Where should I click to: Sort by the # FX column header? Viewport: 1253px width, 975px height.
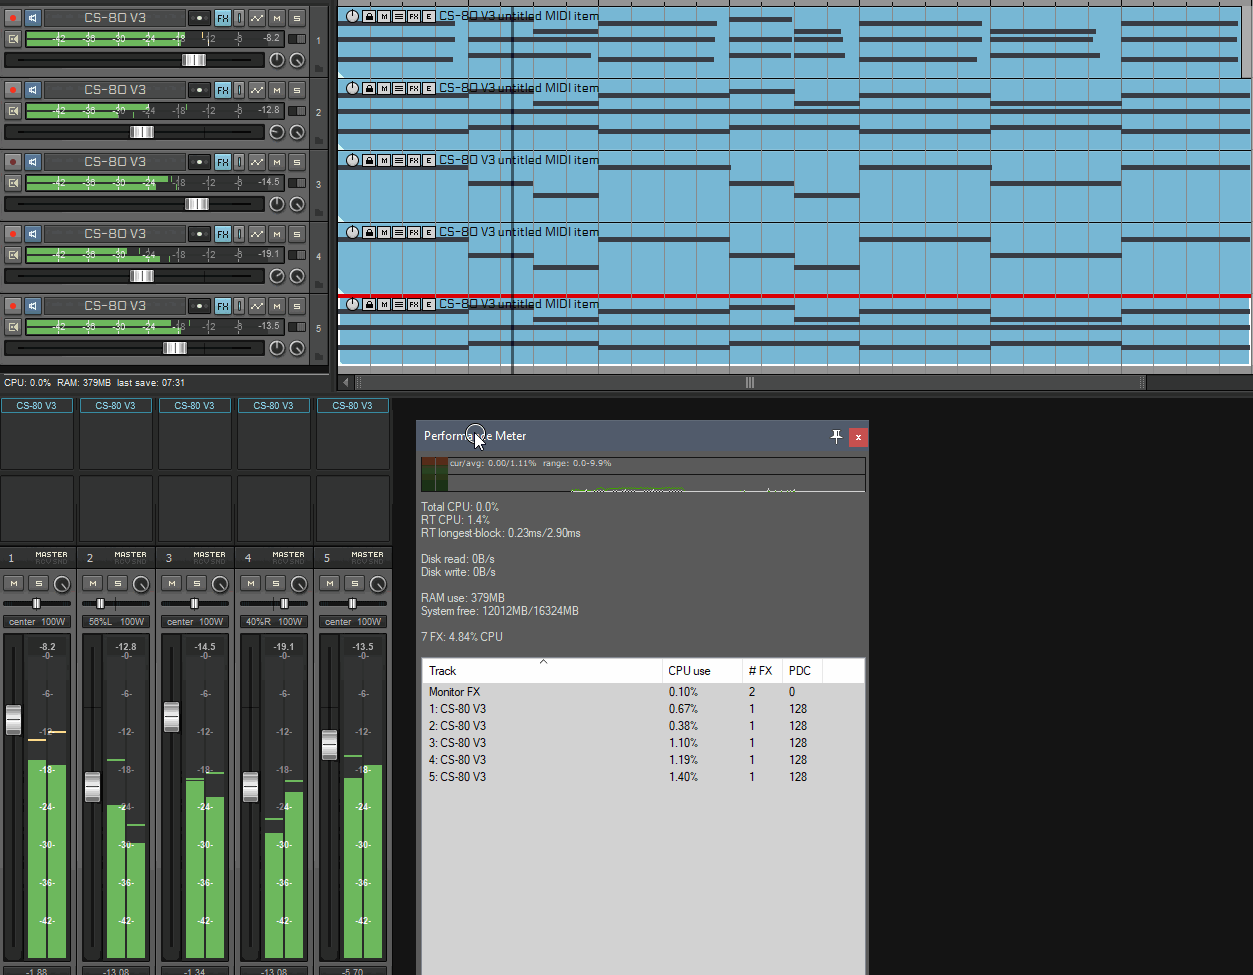(762, 670)
